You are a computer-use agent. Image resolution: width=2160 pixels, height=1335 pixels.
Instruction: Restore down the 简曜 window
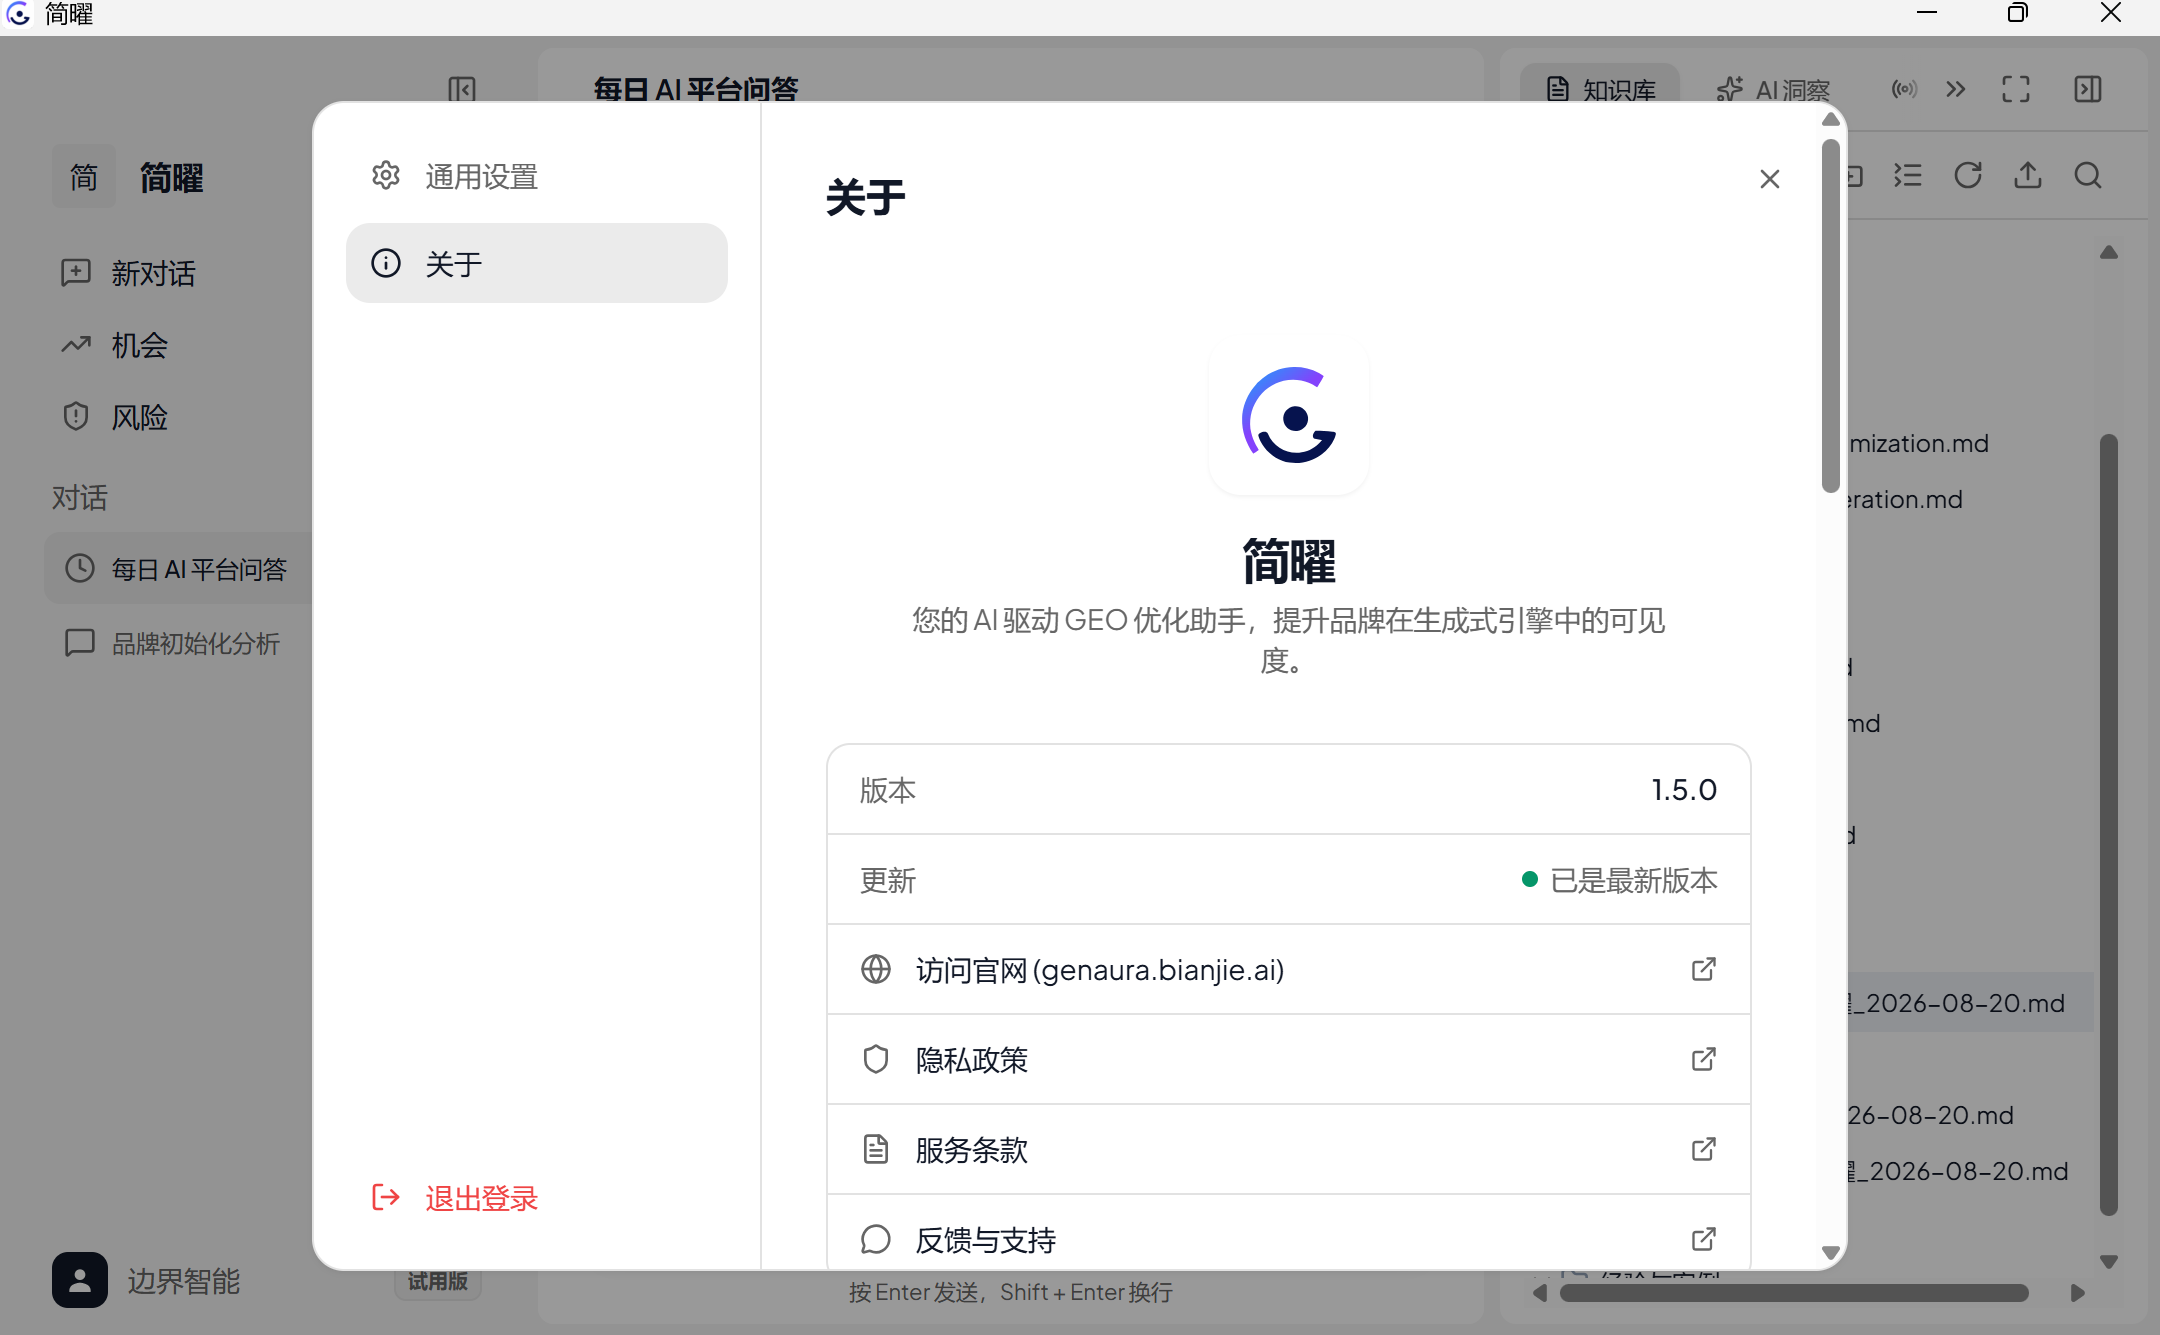click(x=2018, y=14)
